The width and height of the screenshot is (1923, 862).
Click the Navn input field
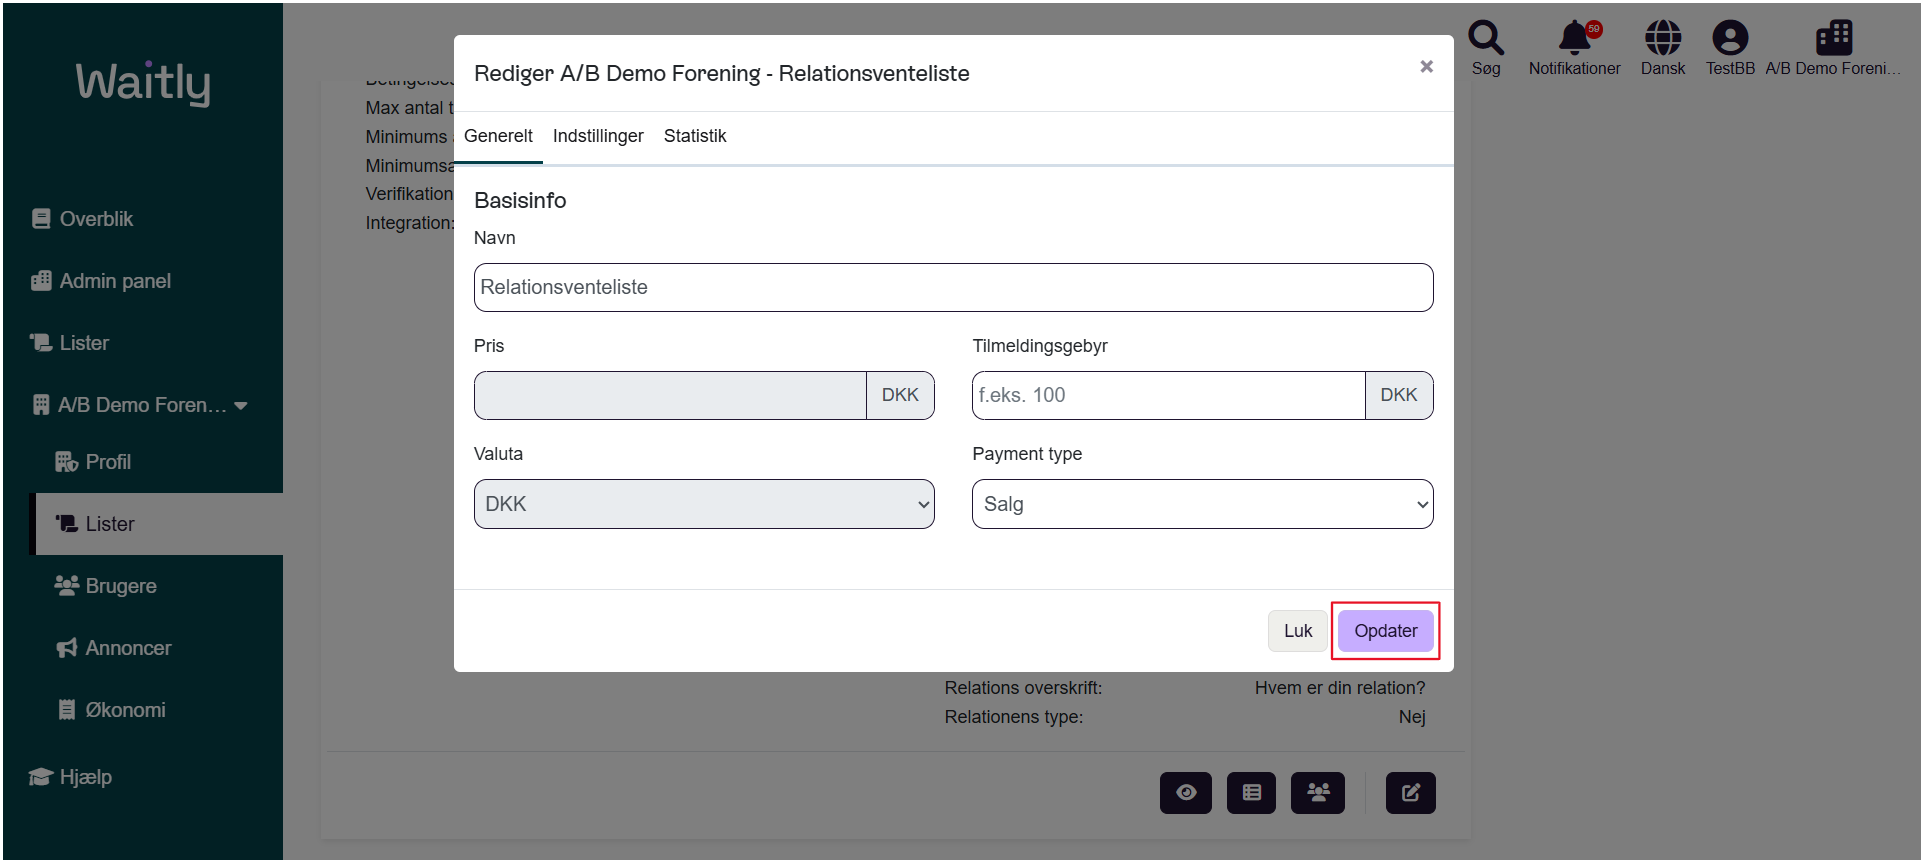tap(953, 288)
